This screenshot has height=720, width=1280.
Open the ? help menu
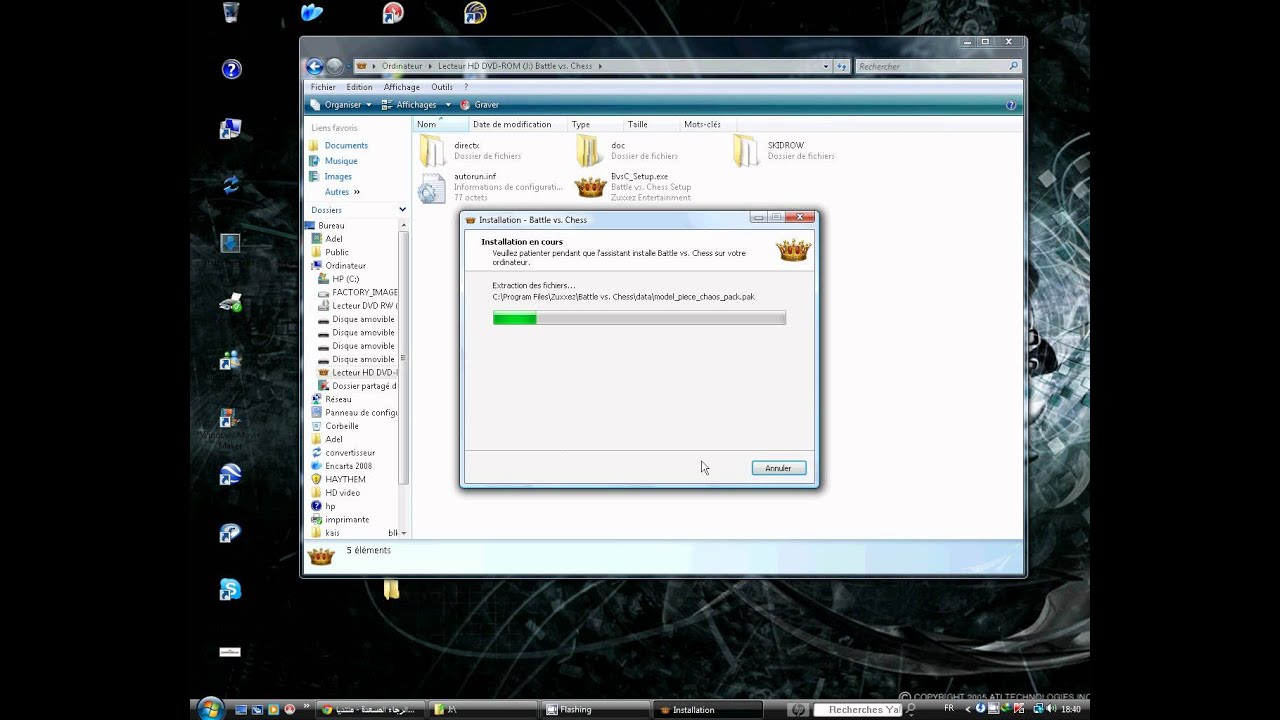tap(466, 87)
